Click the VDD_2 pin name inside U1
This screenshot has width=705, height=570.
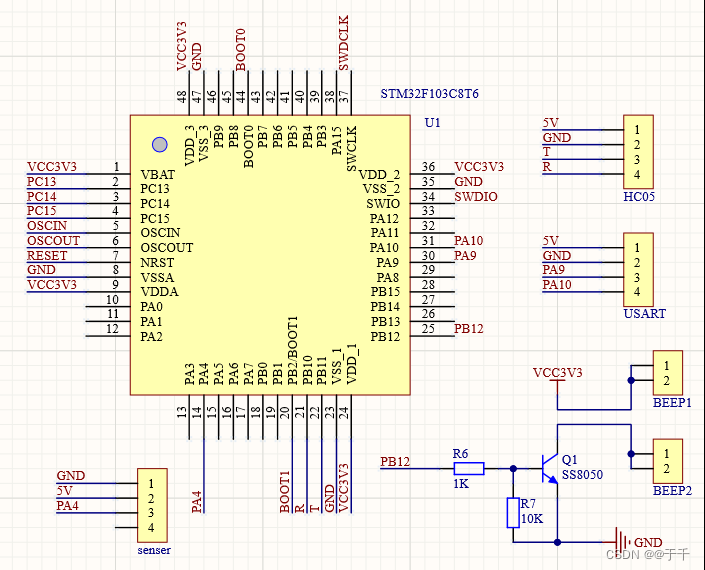pos(379,175)
